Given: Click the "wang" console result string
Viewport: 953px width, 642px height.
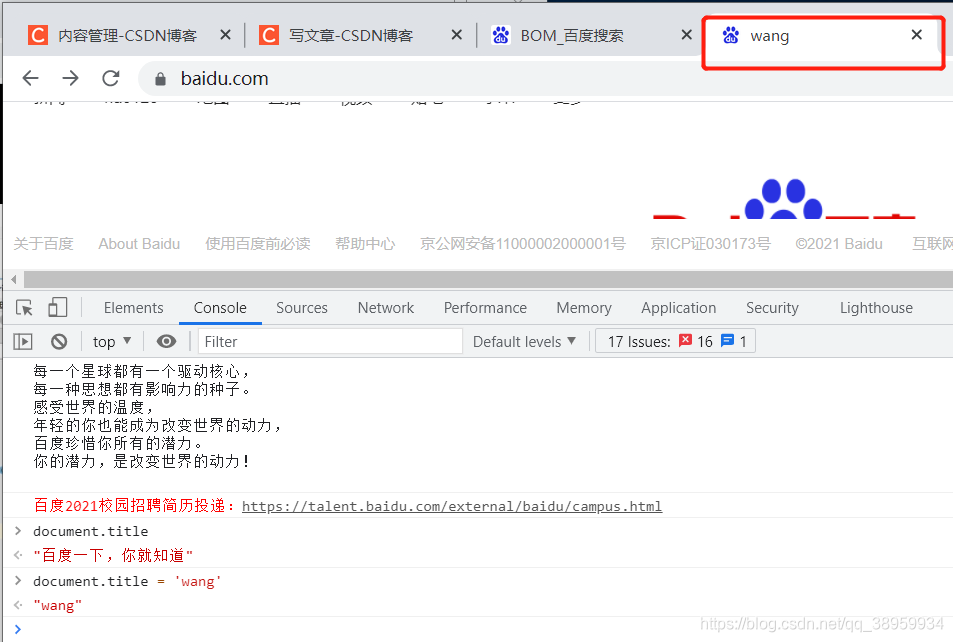Looking at the screenshot, I should 57,606.
